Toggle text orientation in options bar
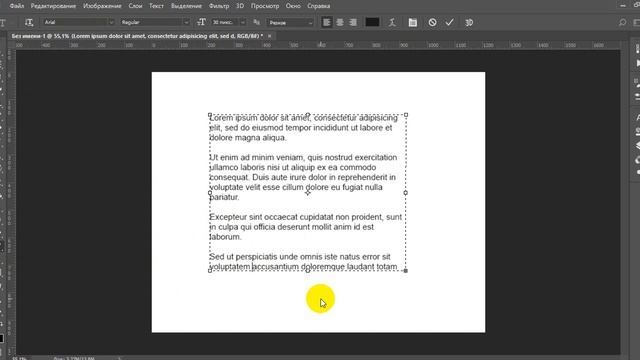Image resolution: width=640 pixels, height=360 pixels. [x=29, y=22]
